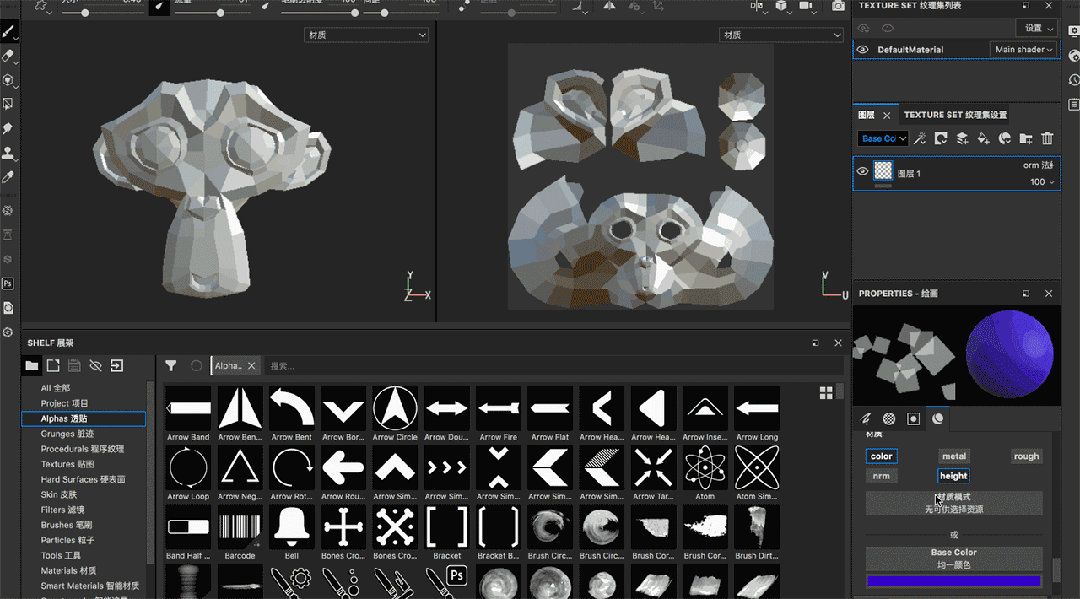Open the layer blend mode dropdown
The width and height of the screenshot is (1080, 599).
pyautogui.click(x=1038, y=165)
